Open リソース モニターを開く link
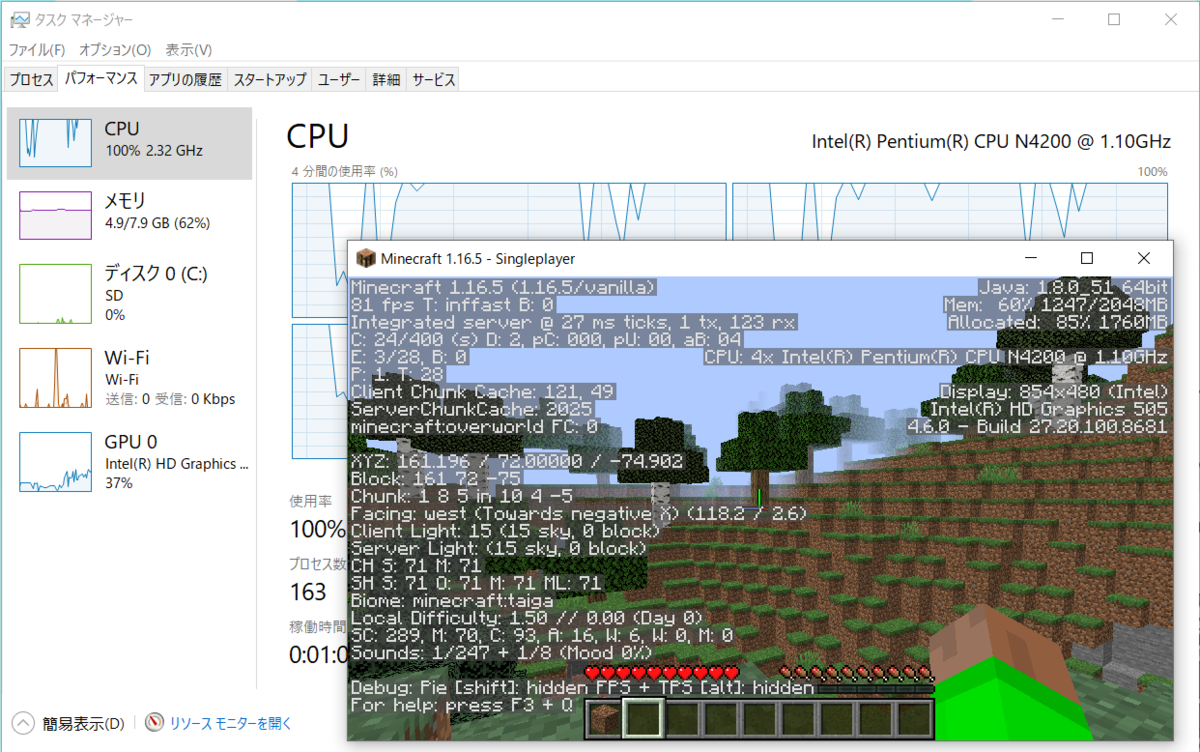Image resolution: width=1200 pixels, height=752 pixels. (230, 723)
